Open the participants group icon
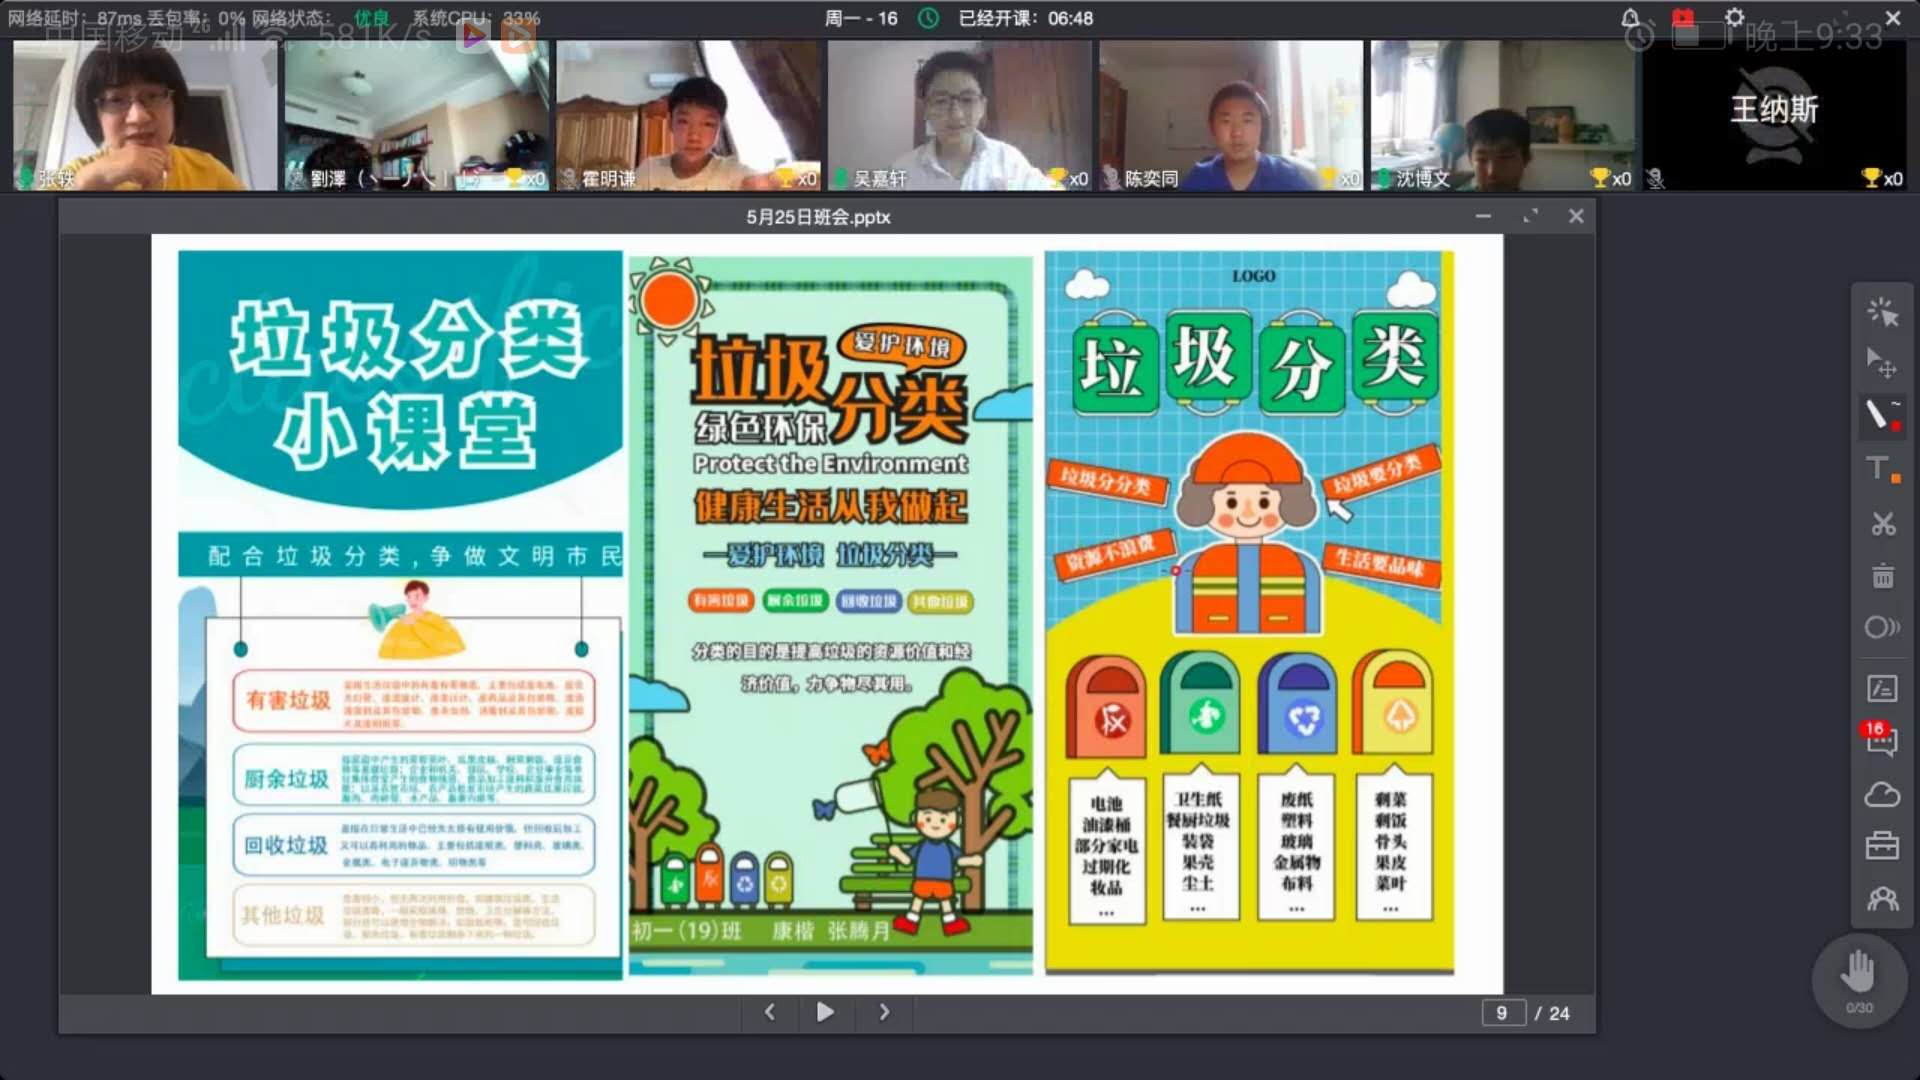Viewport: 1920px width, 1080px height. coord(1882,899)
